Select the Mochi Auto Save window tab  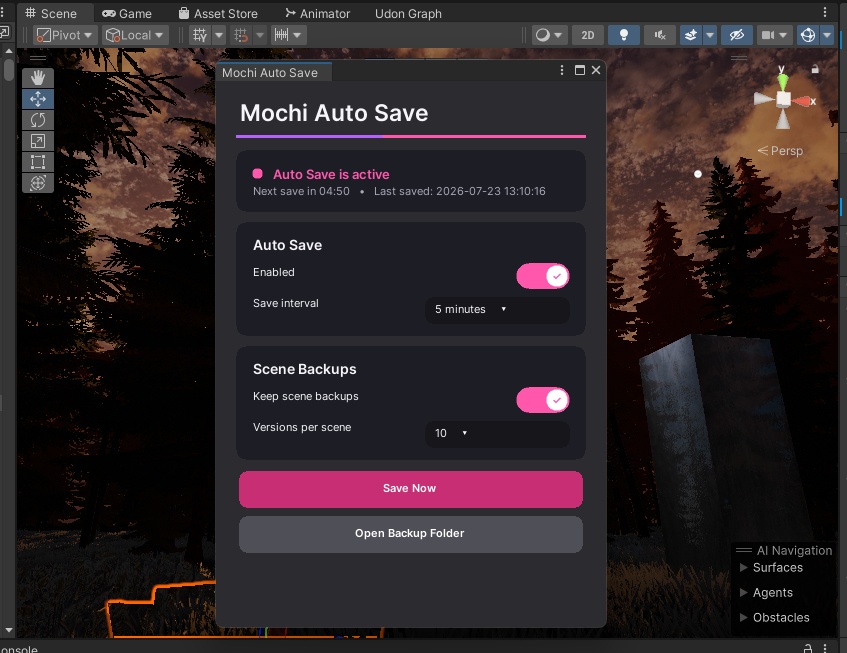tap(273, 72)
